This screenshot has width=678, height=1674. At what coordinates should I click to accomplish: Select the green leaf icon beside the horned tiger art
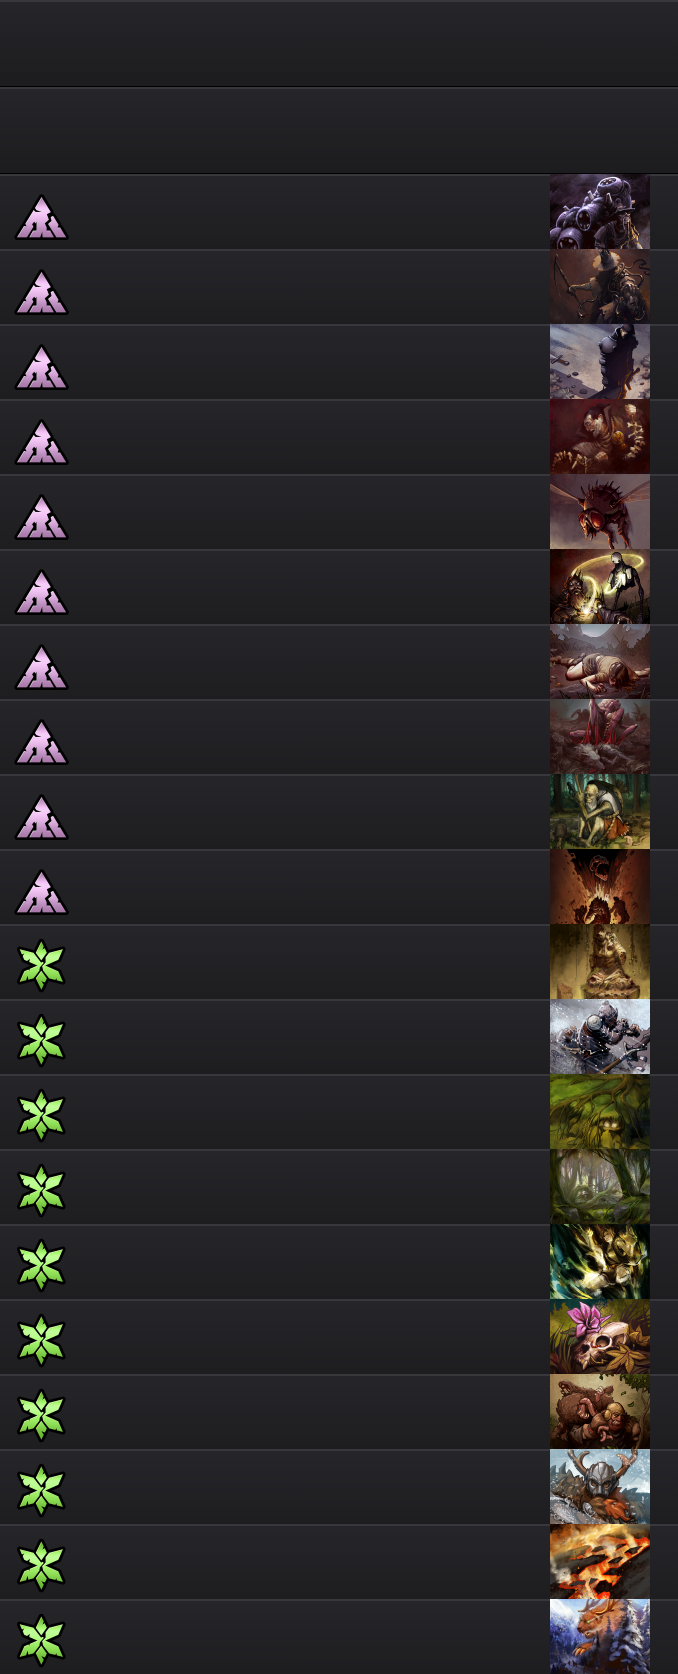(x=42, y=1640)
